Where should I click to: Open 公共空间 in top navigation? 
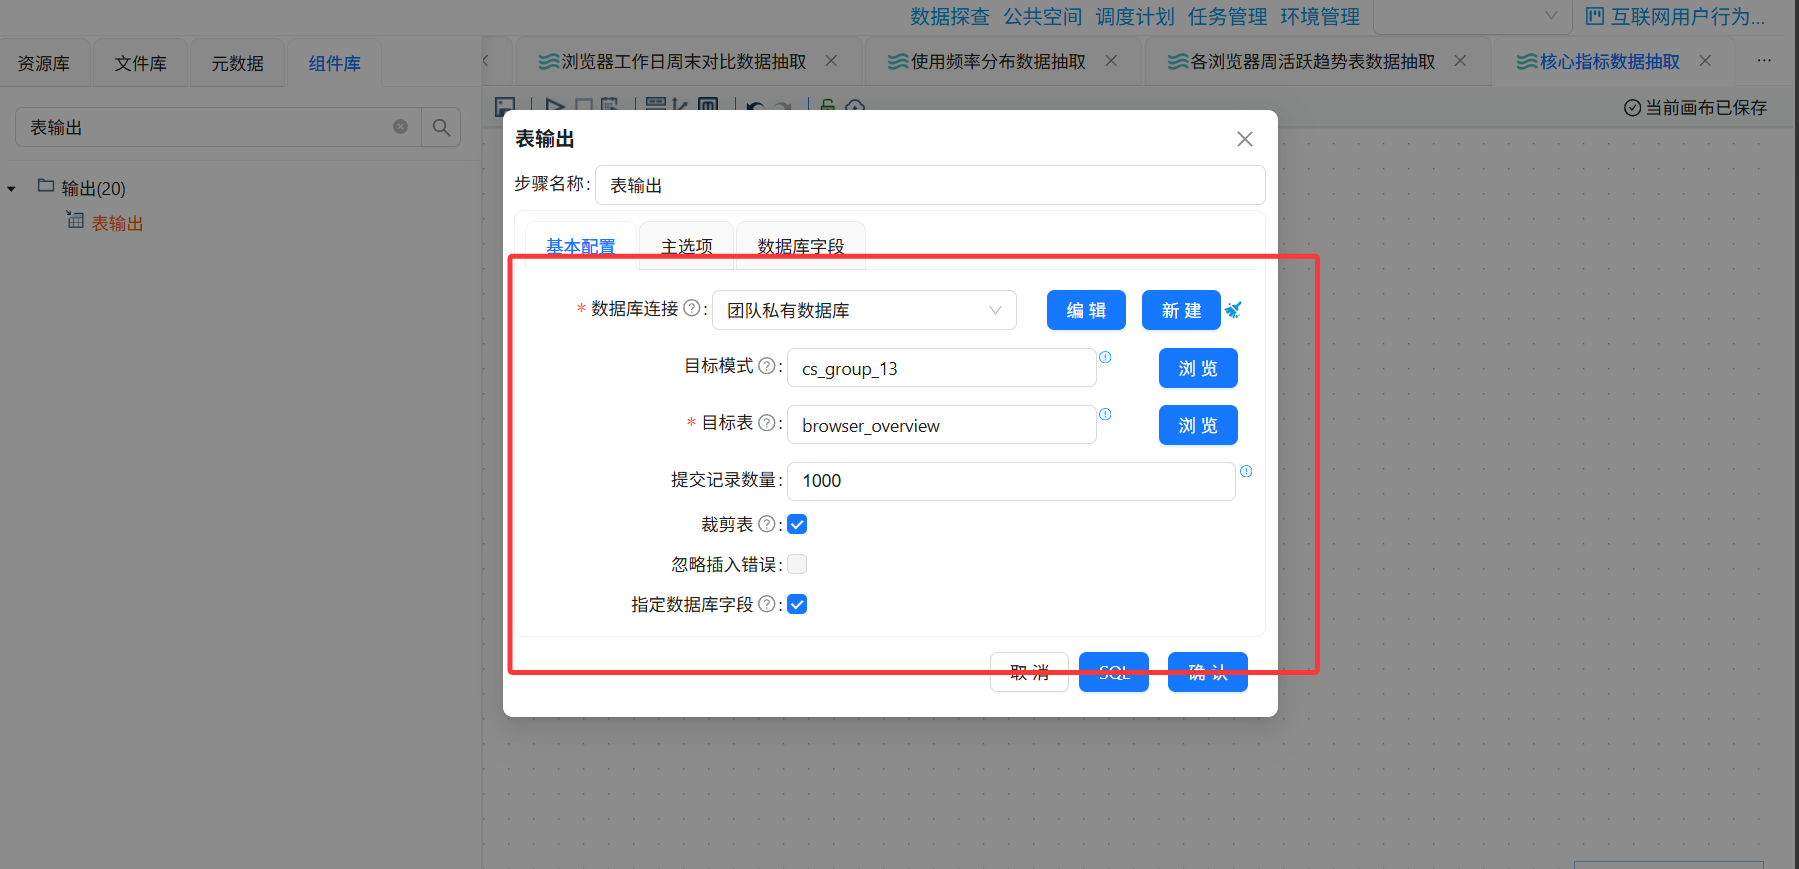point(1043,16)
